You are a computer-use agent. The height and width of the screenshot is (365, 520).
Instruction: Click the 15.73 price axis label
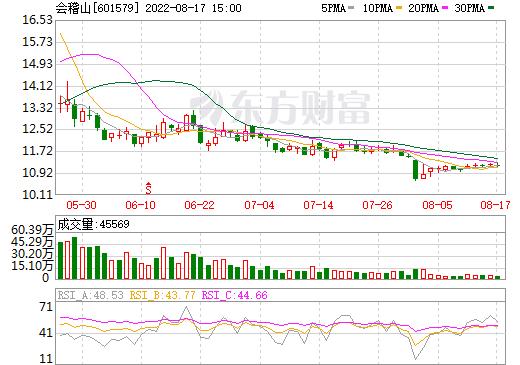click(x=37, y=42)
